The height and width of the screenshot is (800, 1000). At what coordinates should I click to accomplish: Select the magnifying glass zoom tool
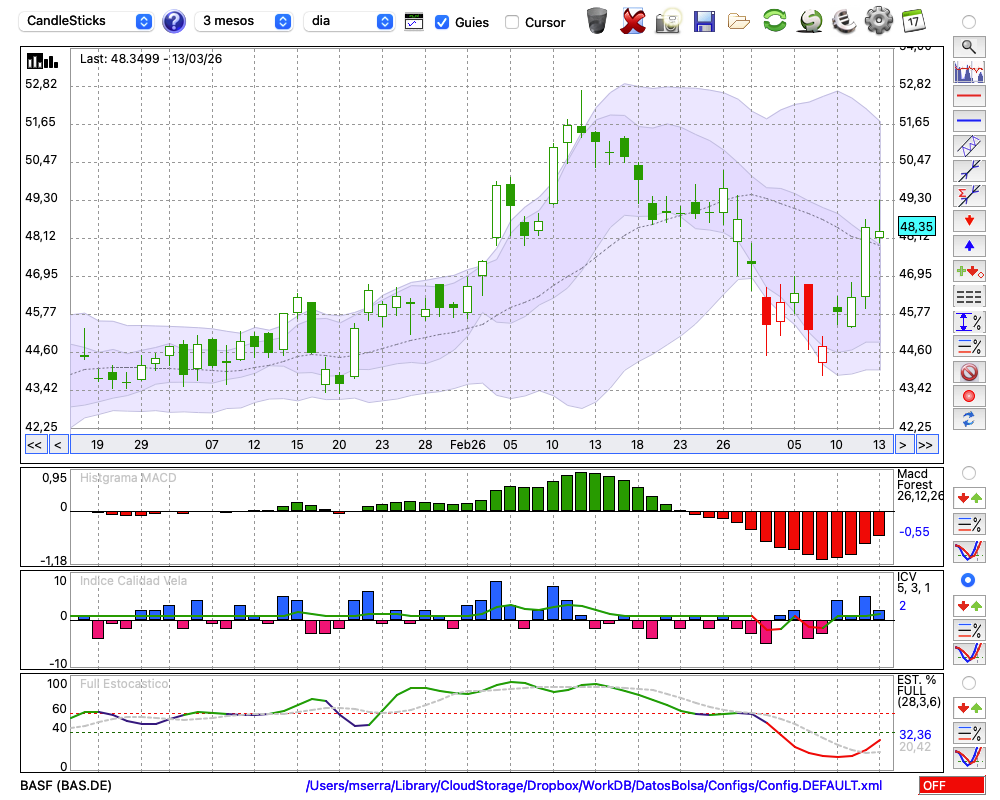[968, 46]
